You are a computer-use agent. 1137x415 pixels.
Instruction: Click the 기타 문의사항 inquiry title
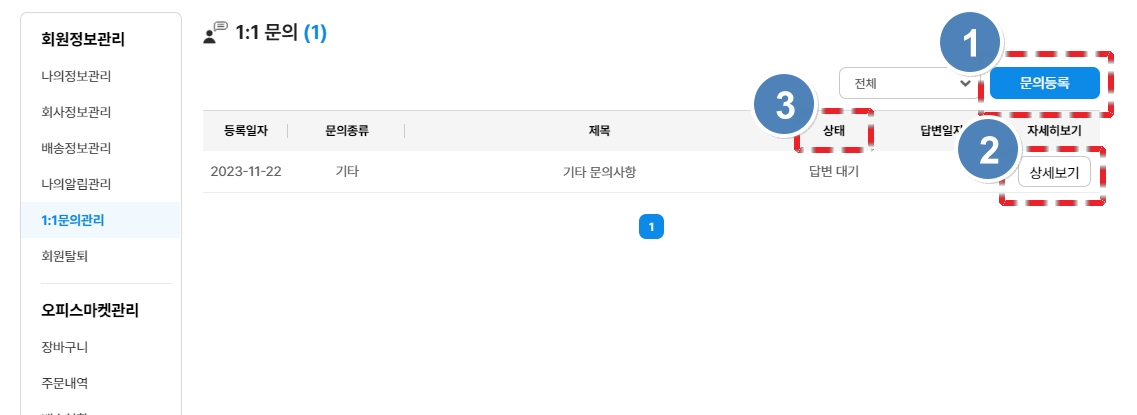tap(600, 171)
